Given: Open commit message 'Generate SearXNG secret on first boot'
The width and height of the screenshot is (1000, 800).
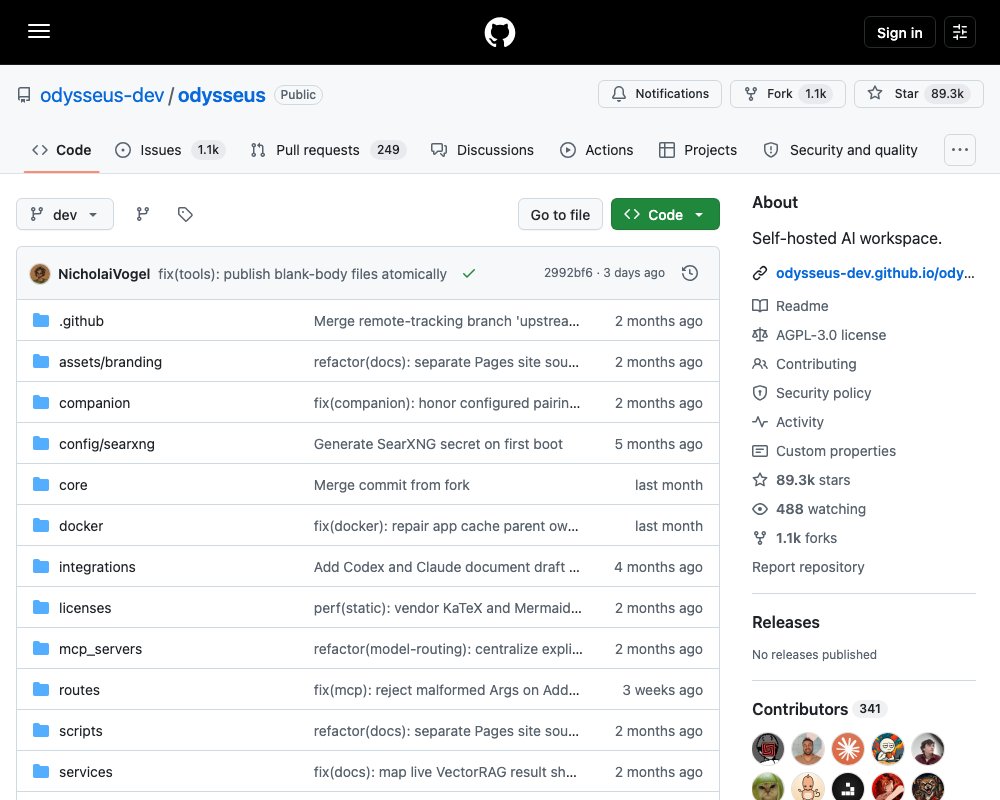Looking at the screenshot, I should coord(438,444).
